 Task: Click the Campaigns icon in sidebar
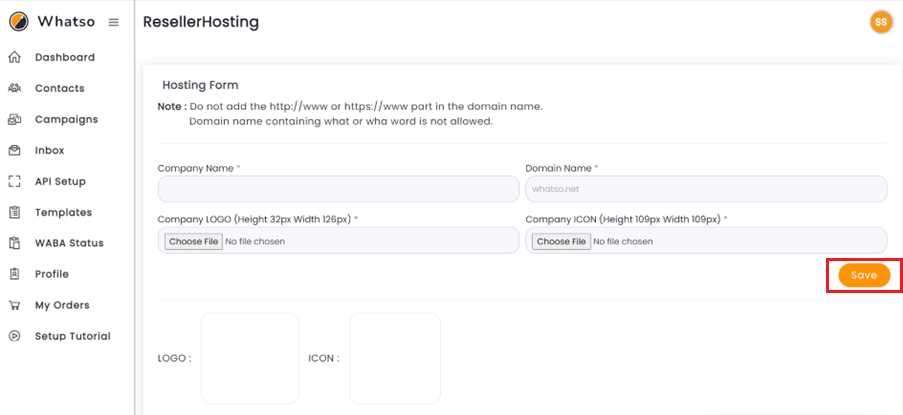(x=14, y=119)
